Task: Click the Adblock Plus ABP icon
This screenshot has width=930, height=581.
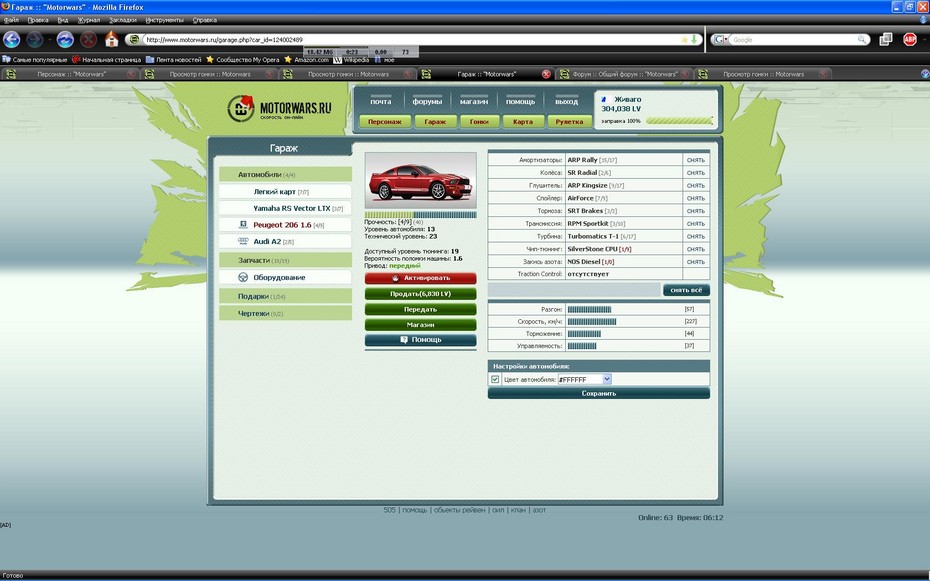Action: (x=910, y=39)
